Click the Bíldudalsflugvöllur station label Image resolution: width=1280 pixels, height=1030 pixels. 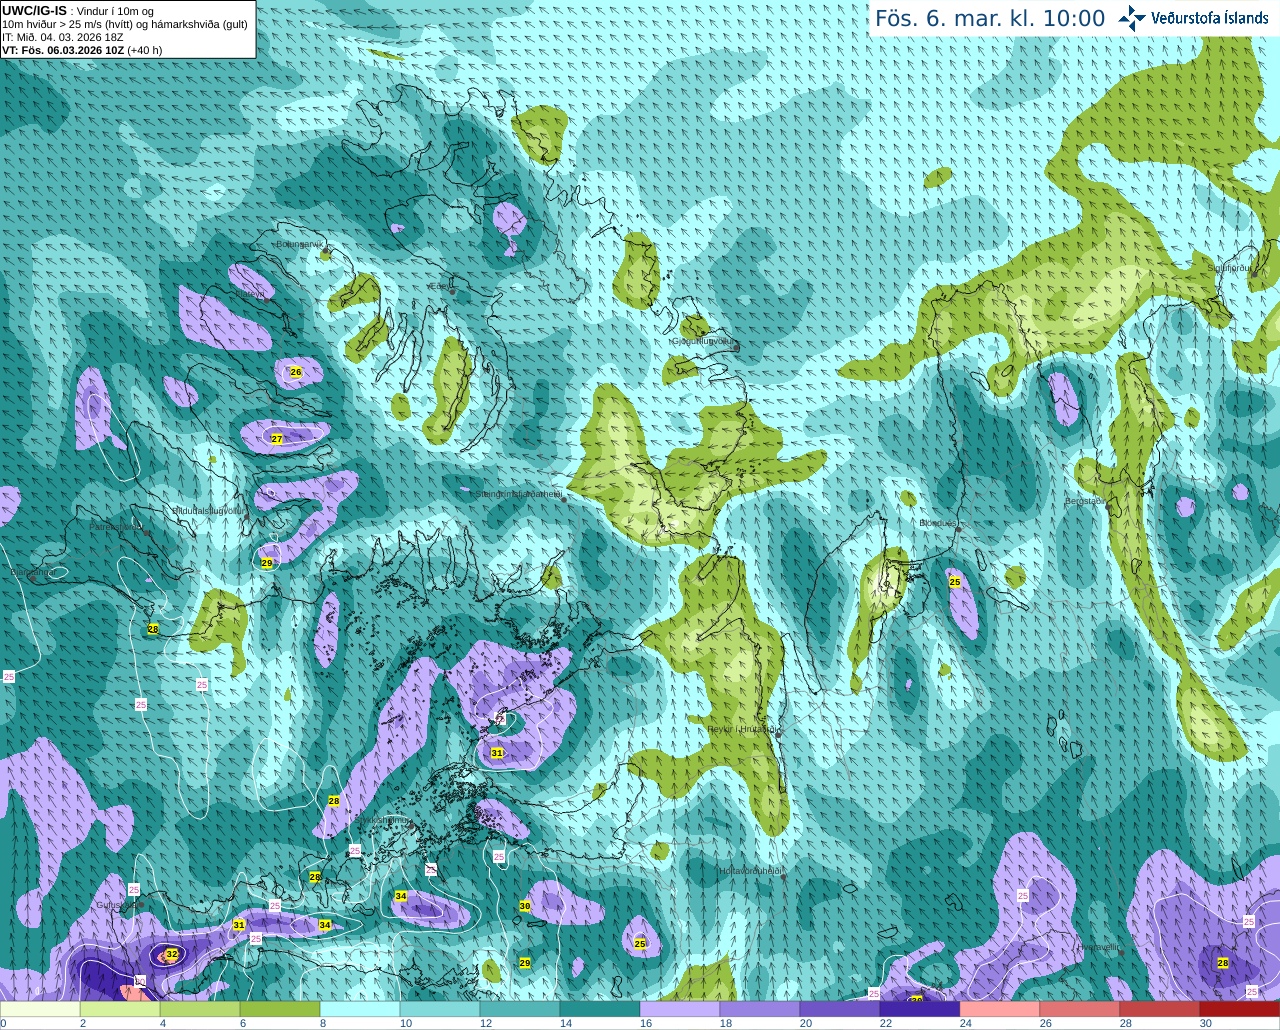coord(208,510)
